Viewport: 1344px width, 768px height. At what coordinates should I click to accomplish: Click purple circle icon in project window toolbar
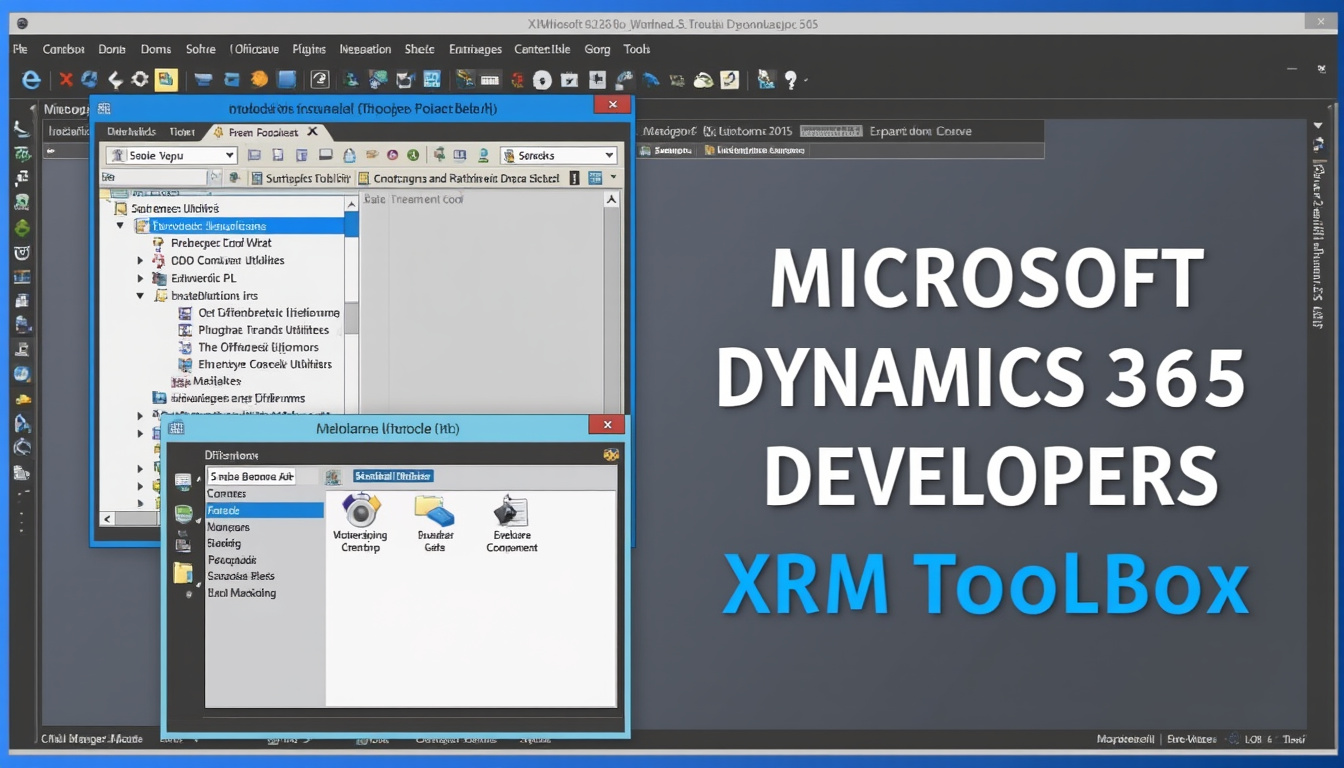pyautogui.click(x=392, y=155)
